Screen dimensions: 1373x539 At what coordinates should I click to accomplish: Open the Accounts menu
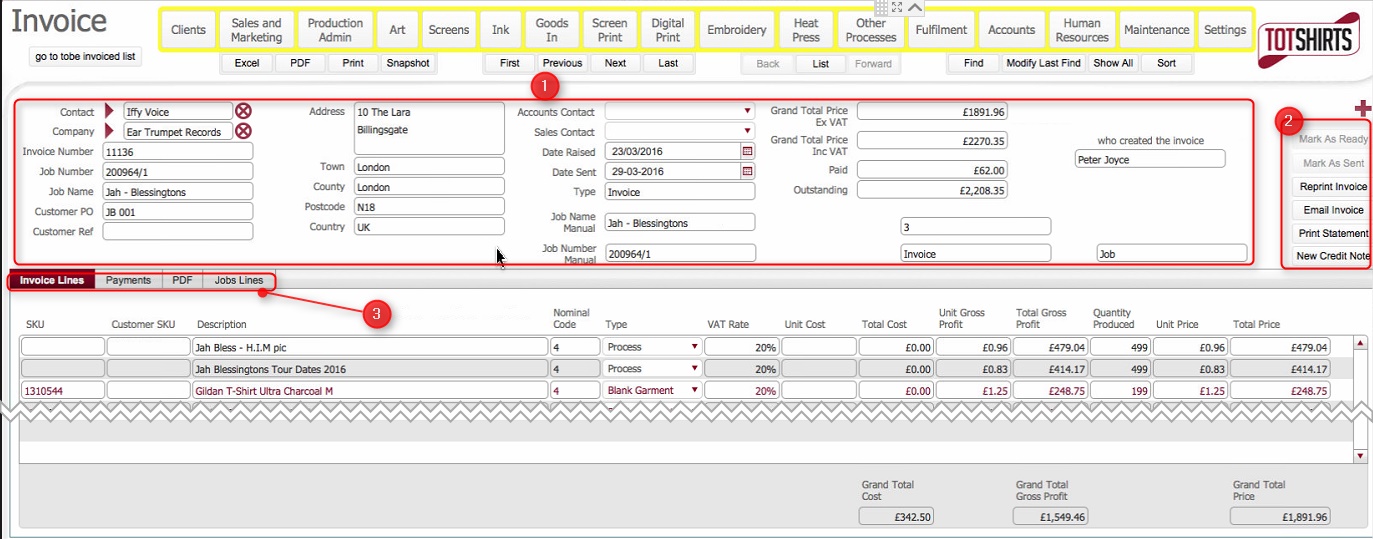[x=1011, y=30]
